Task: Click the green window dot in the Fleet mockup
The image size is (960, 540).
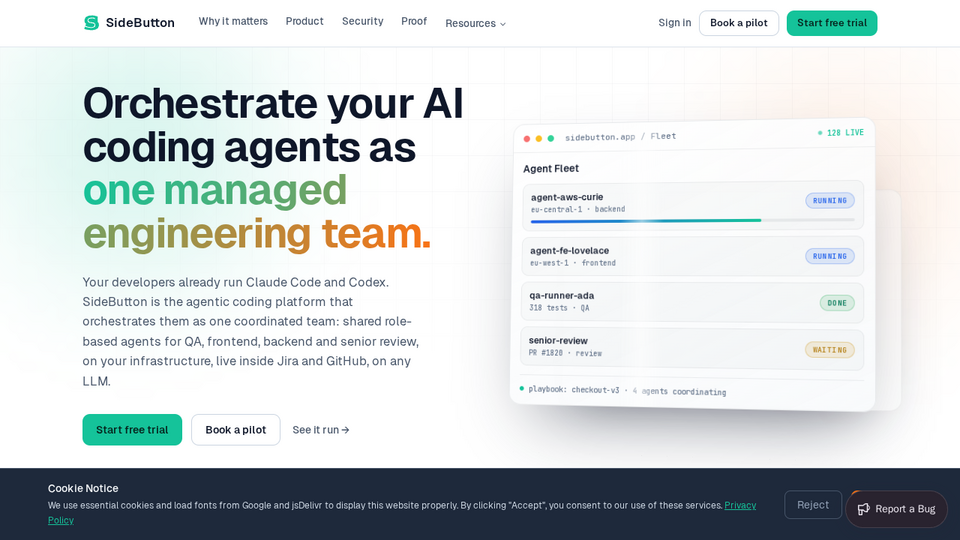Action: click(x=551, y=138)
